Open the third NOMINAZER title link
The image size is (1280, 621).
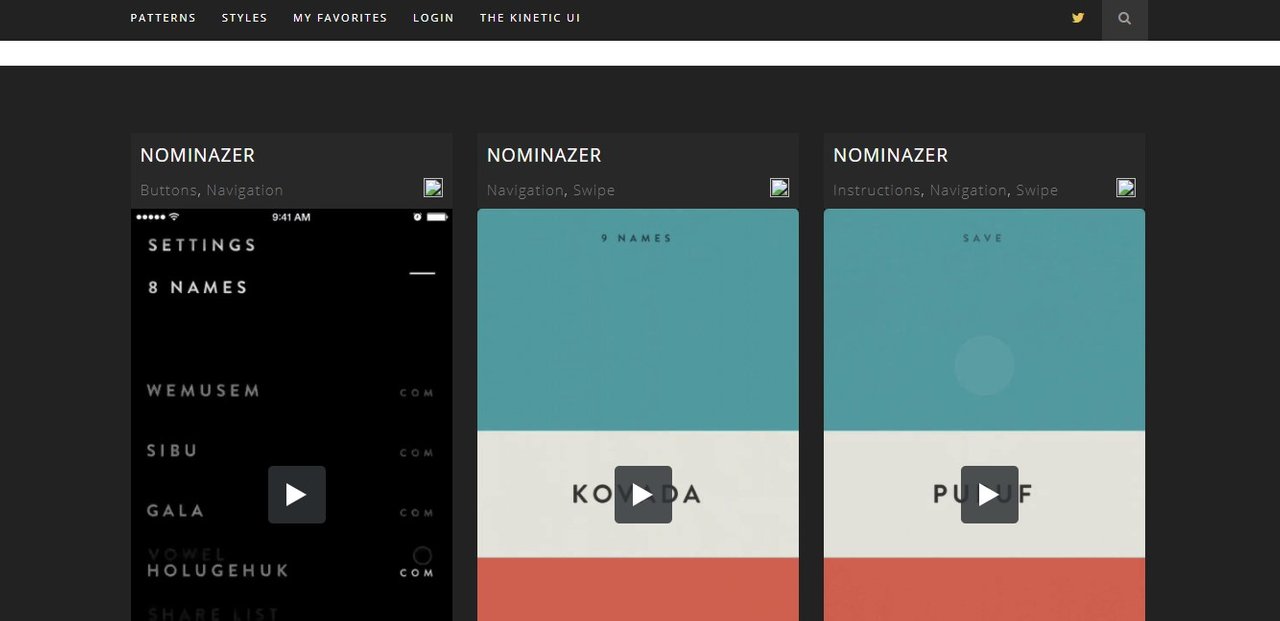[890, 155]
